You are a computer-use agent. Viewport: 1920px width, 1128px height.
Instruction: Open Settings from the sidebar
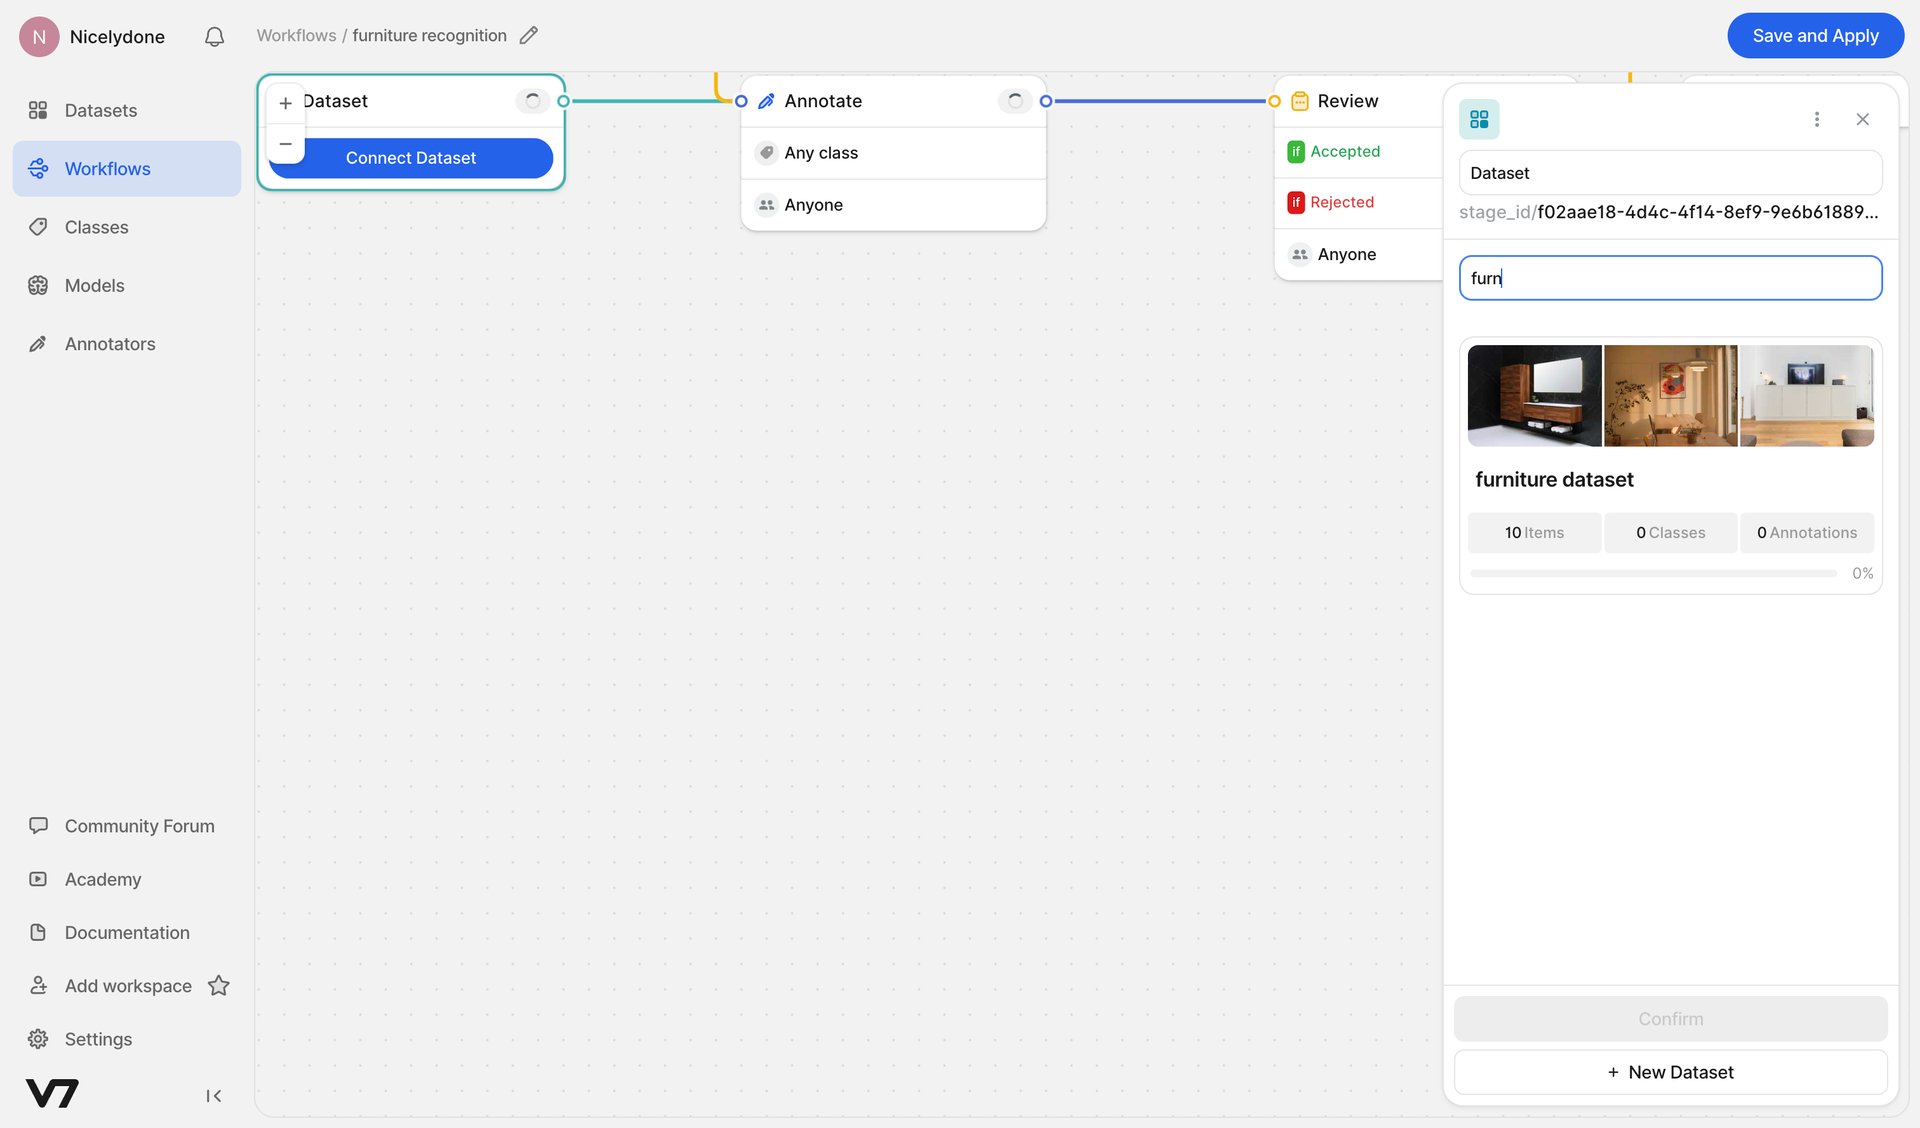(x=97, y=1039)
